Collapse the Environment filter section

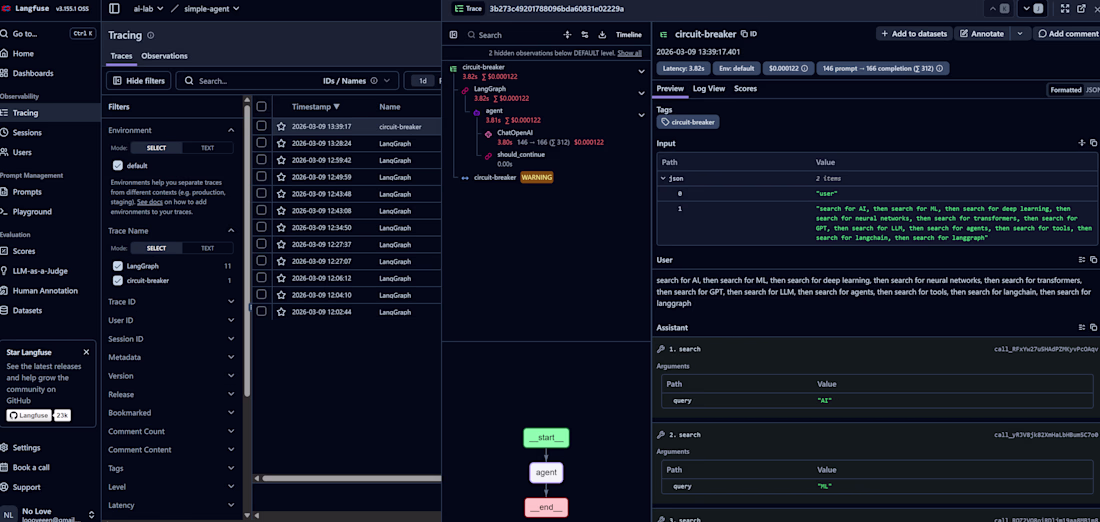(x=231, y=130)
